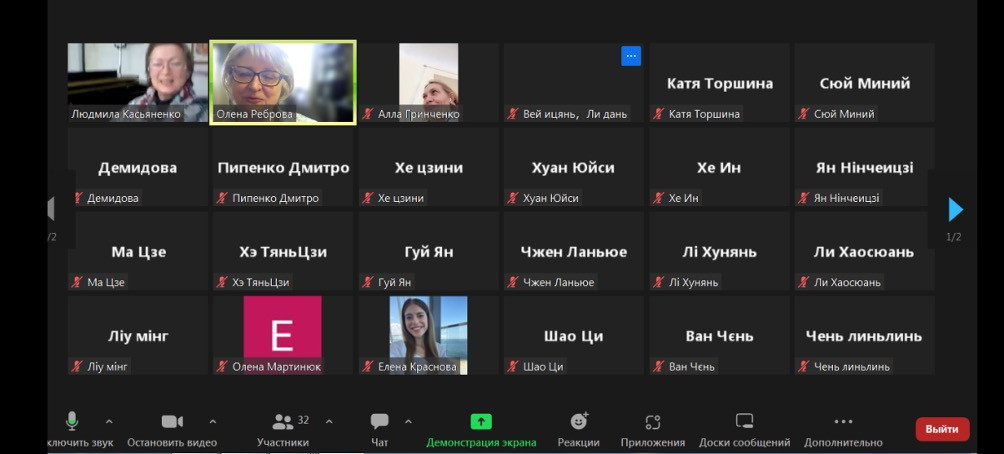Click the Вей ицянь, Ли дань name label
Viewport: 1004px width, 454px height.
[x=575, y=115]
